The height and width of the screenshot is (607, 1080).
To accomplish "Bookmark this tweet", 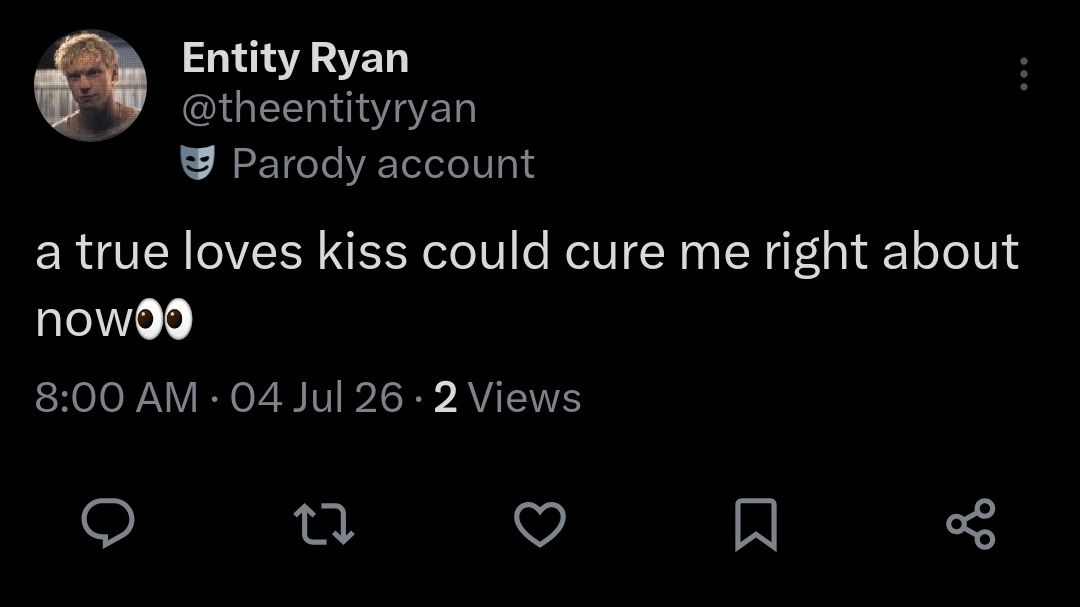I will pyautogui.click(x=756, y=524).
